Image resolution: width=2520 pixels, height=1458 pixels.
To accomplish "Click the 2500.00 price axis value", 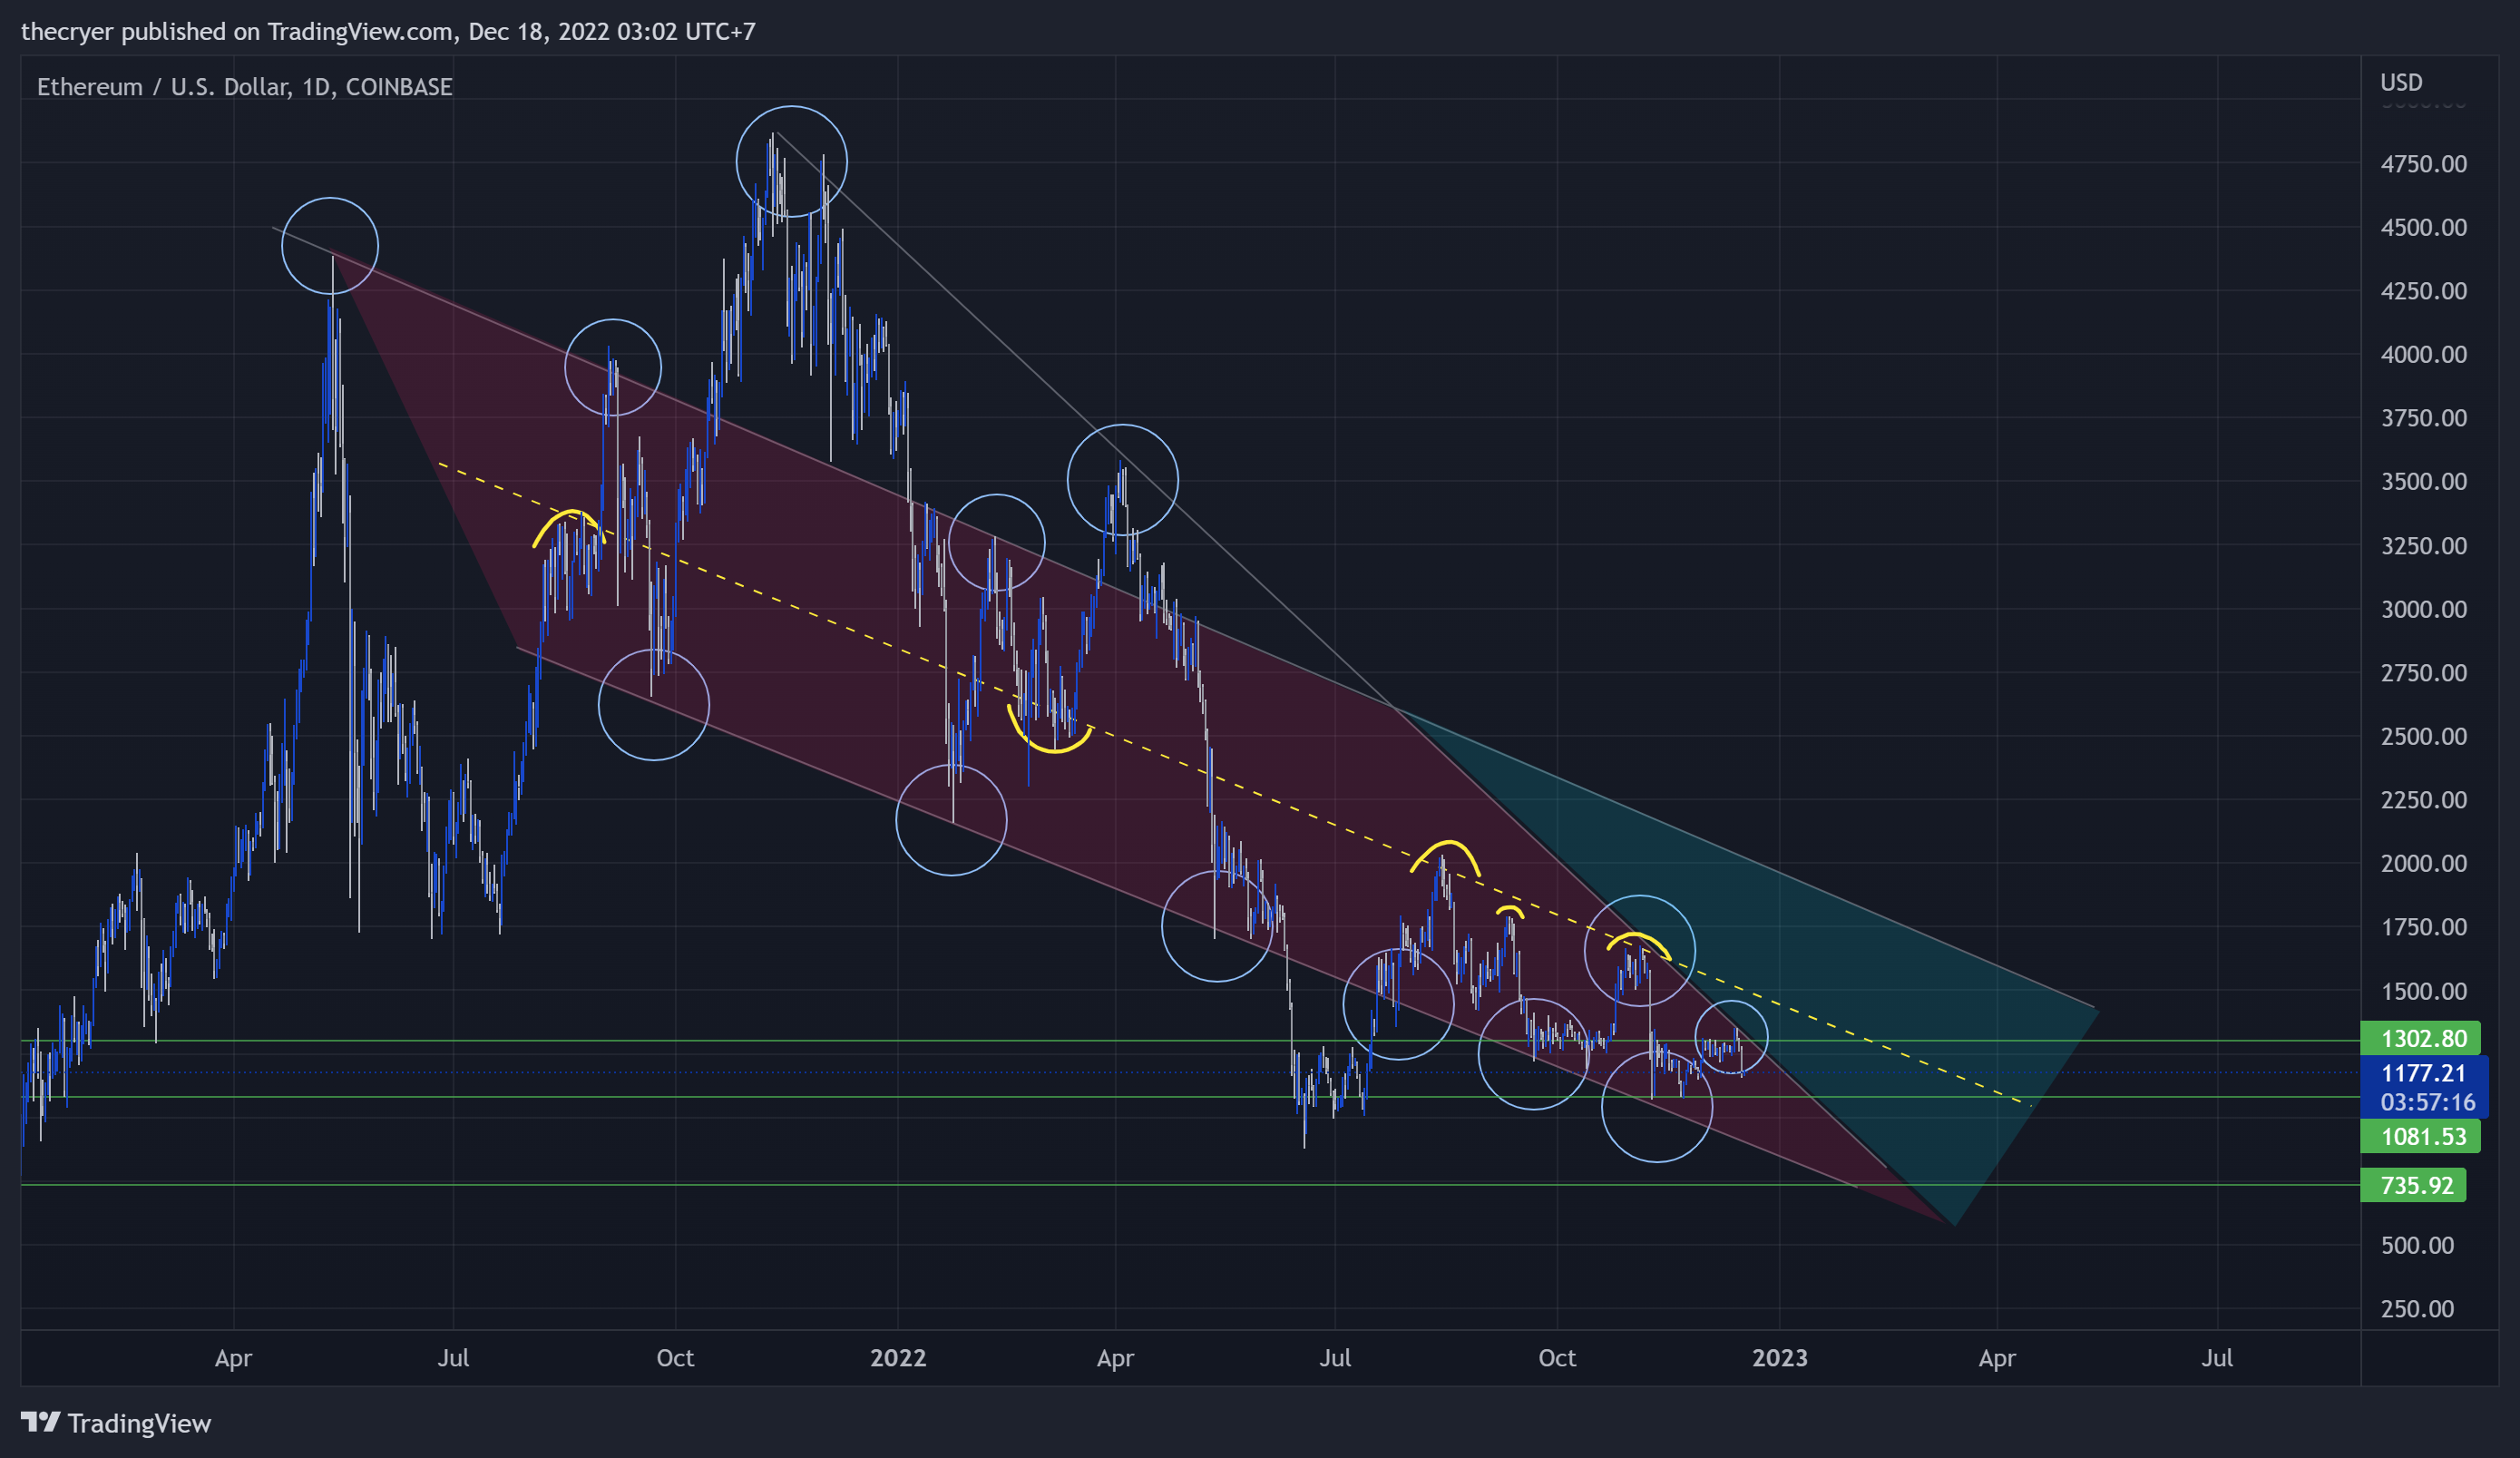I will 2424,736.
